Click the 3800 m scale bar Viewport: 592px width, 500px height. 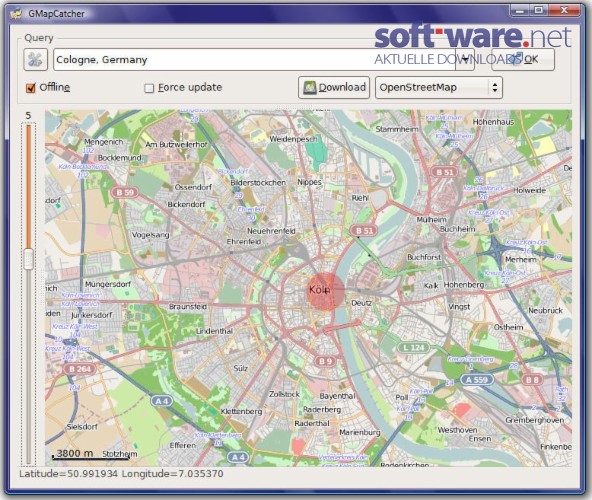click(91, 454)
